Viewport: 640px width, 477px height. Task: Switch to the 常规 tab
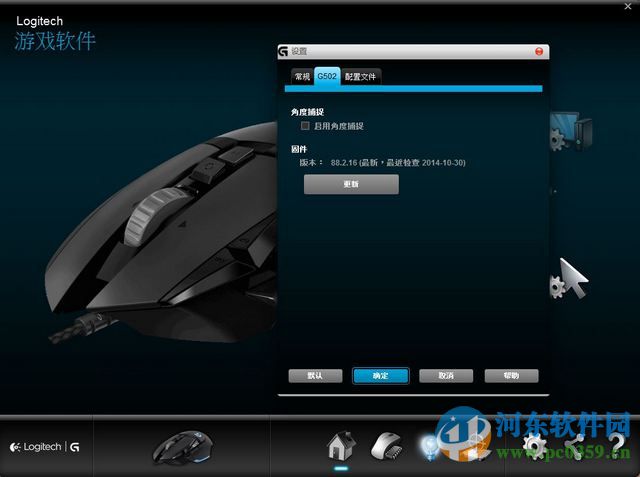(x=302, y=77)
